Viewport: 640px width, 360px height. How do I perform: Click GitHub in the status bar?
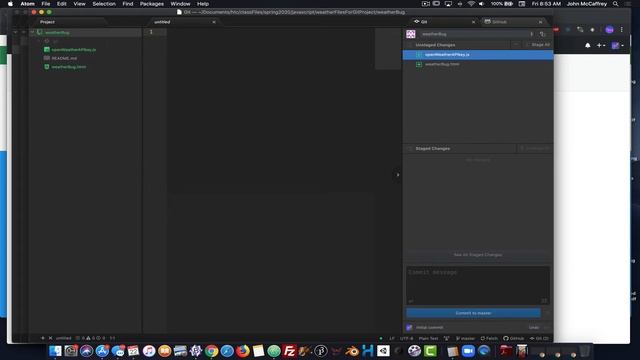tap(513, 338)
